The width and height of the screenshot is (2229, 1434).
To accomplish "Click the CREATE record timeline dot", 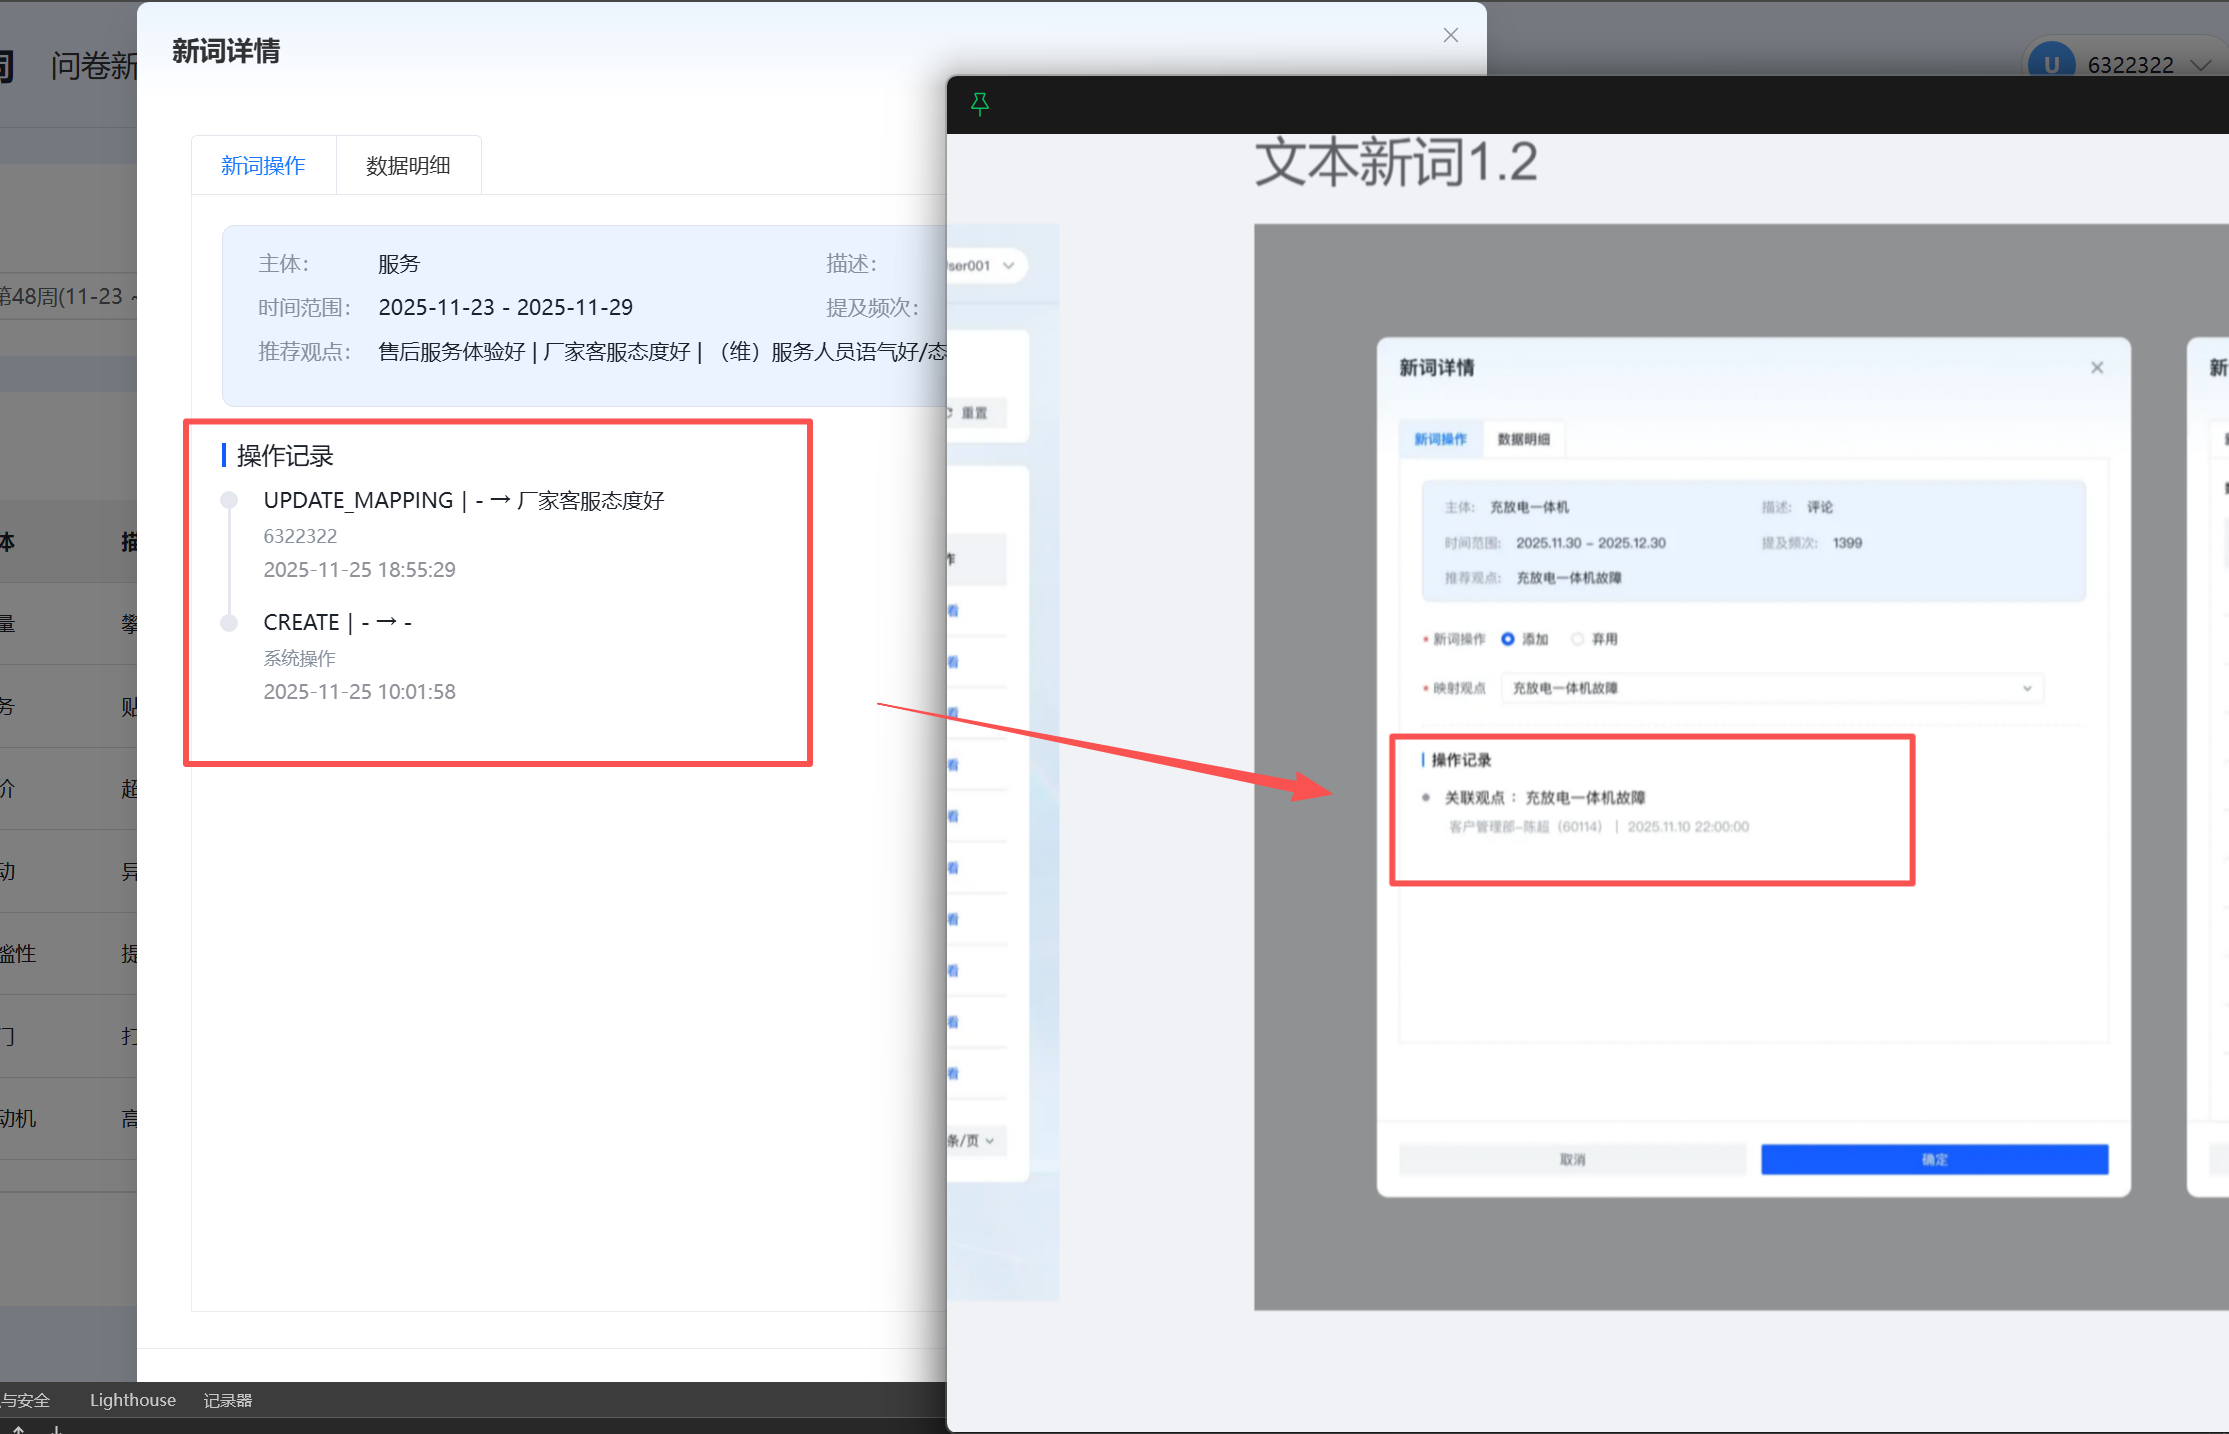I will (229, 623).
